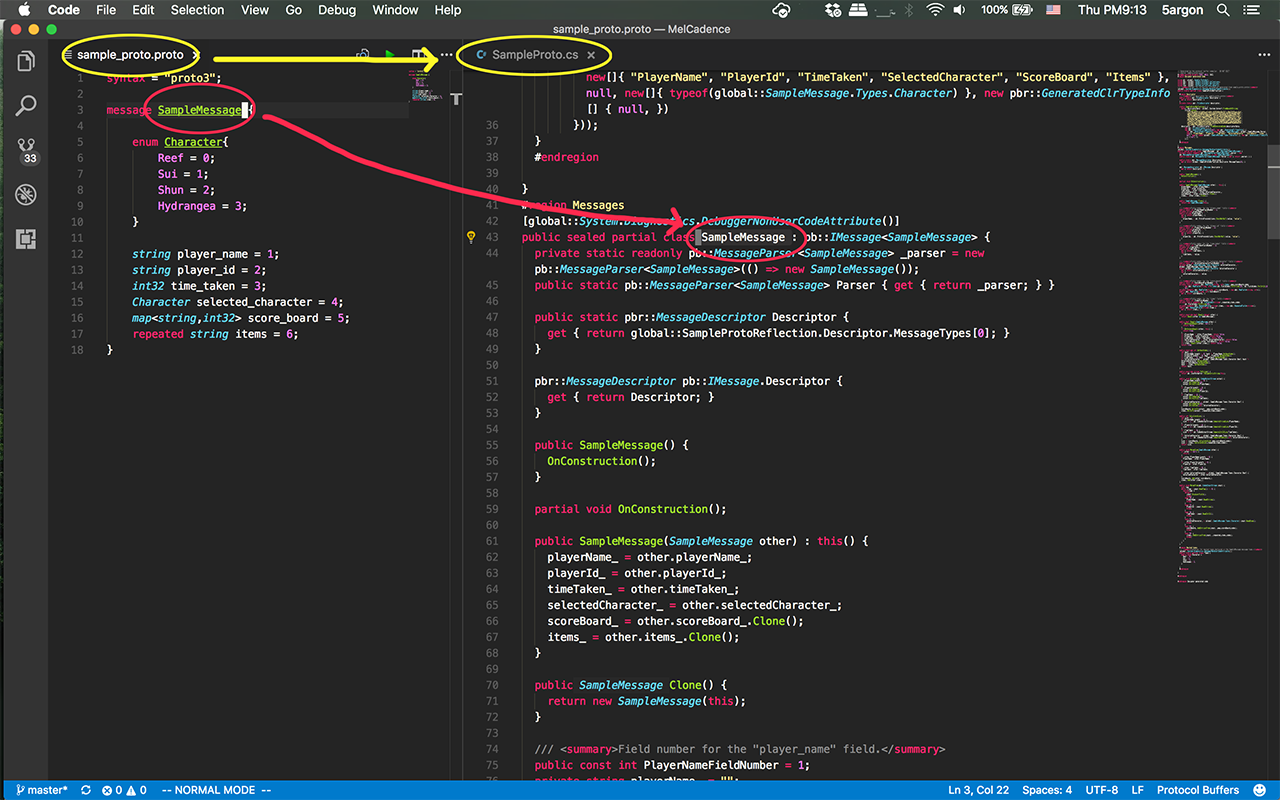Open the errors and warnings count

tap(123, 790)
